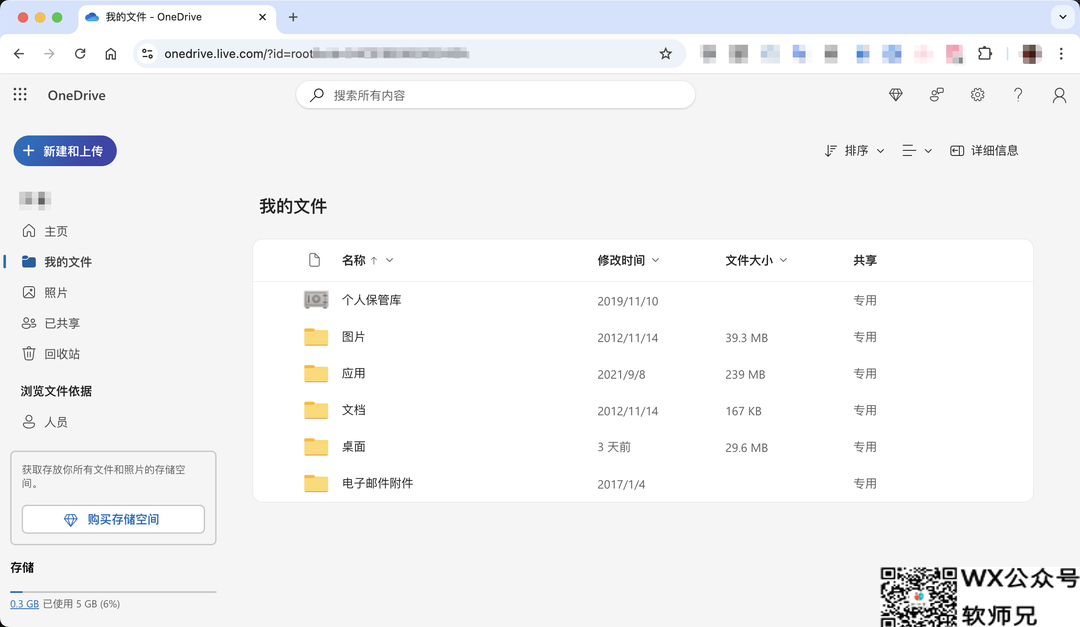
Task: Click the file type column icon
Action: [315, 260]
